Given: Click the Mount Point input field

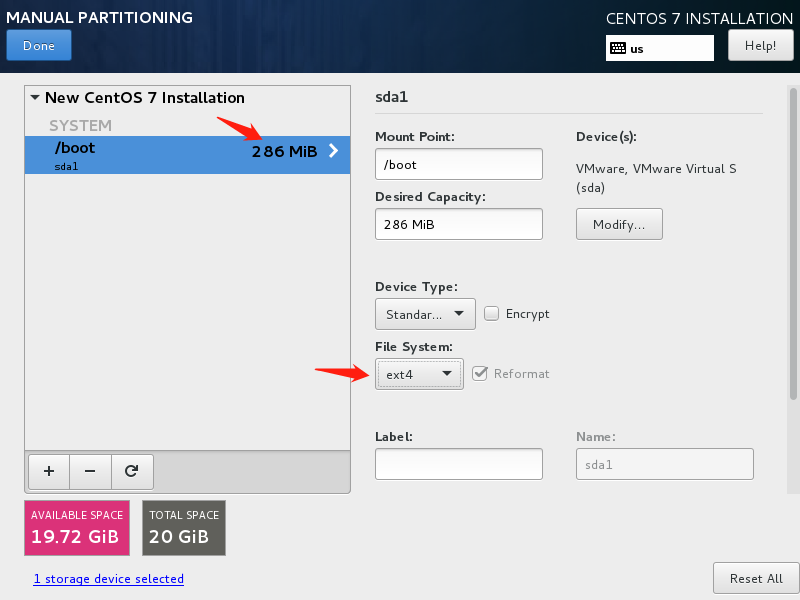Looking at the screenshot, I should (459, 164).
